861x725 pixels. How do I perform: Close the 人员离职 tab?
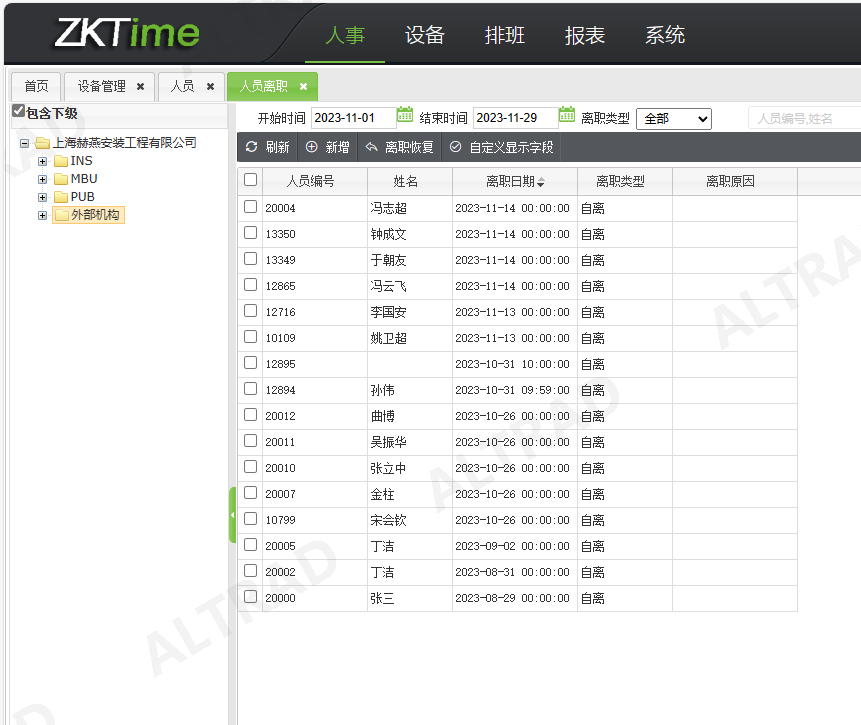304,86
